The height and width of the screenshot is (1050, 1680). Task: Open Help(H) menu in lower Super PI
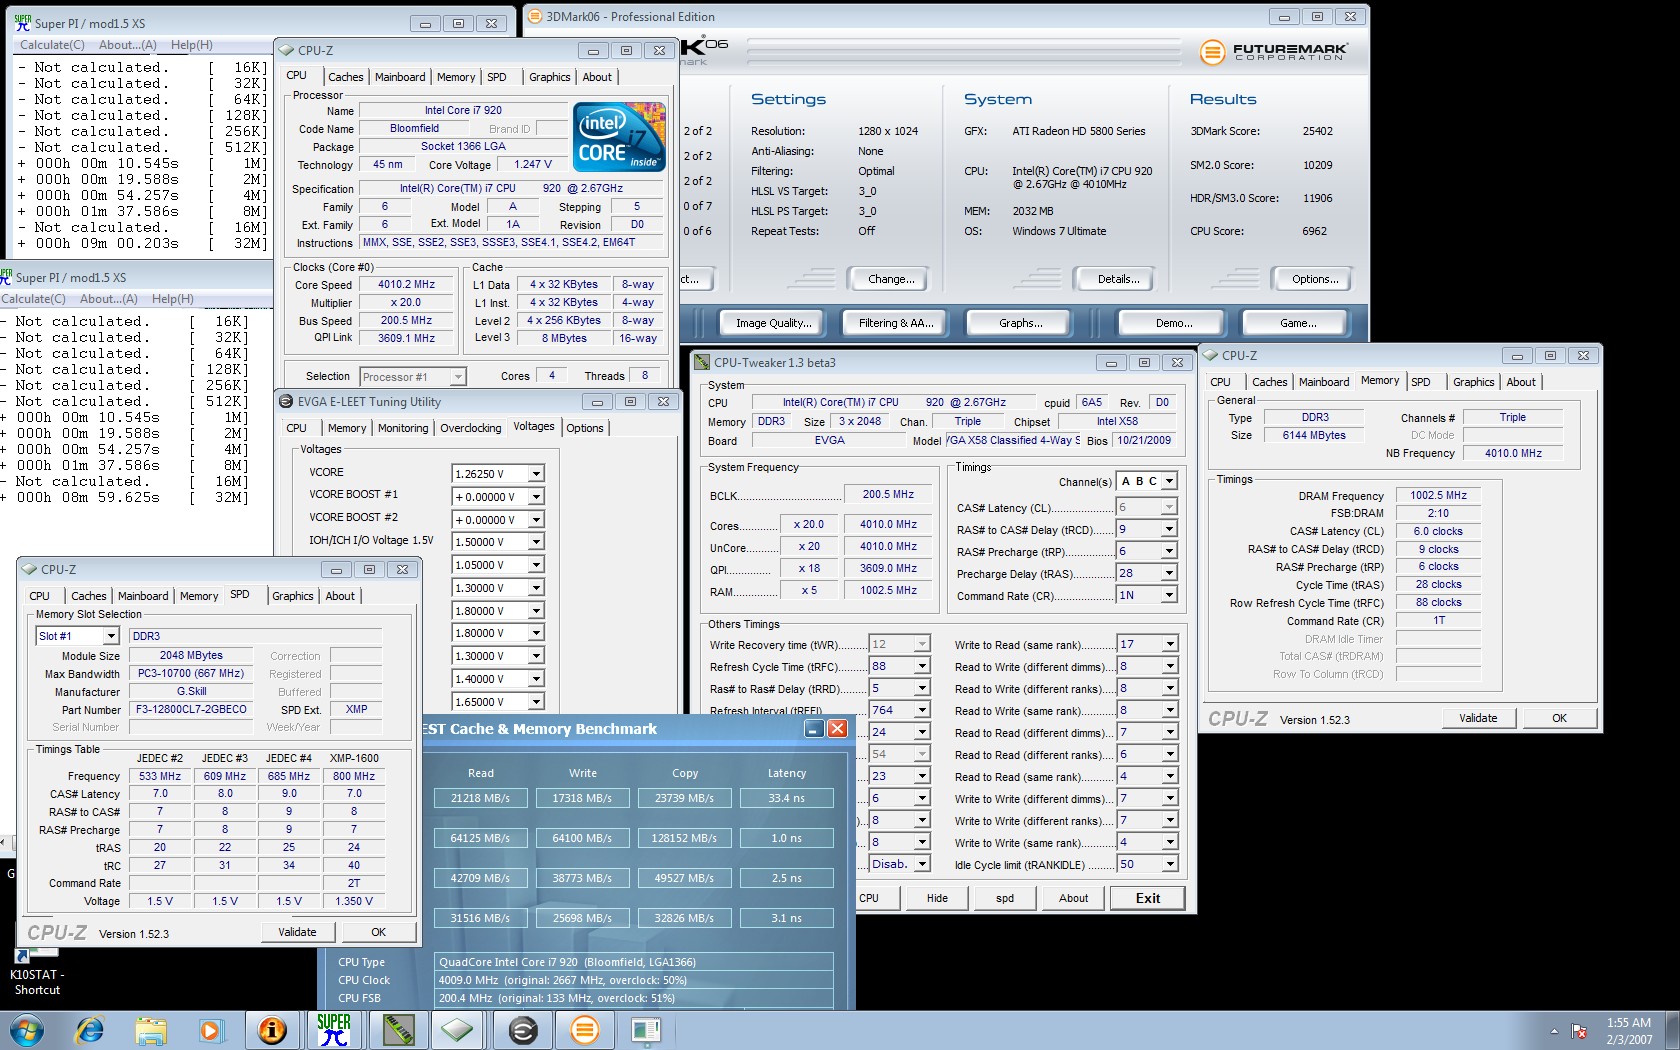click(x=173, y=299)
